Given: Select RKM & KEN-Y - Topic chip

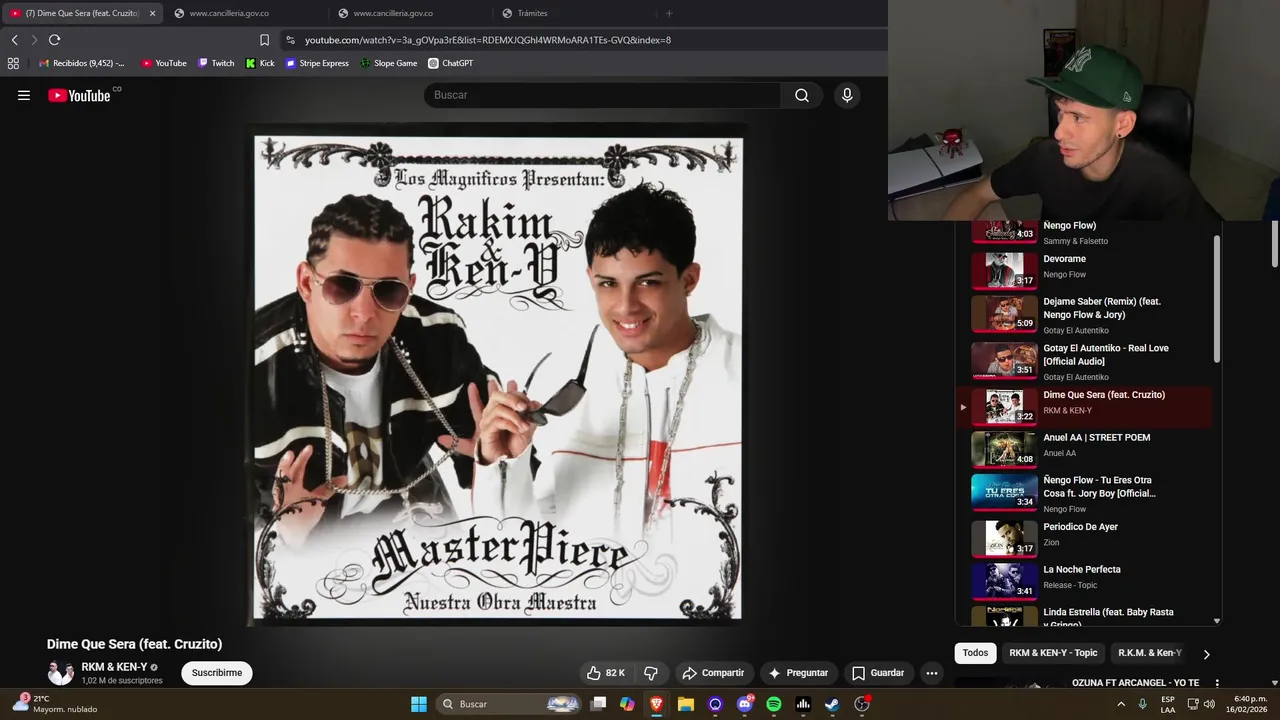Looking at the screenshot, I should (x=1053, y=653).
